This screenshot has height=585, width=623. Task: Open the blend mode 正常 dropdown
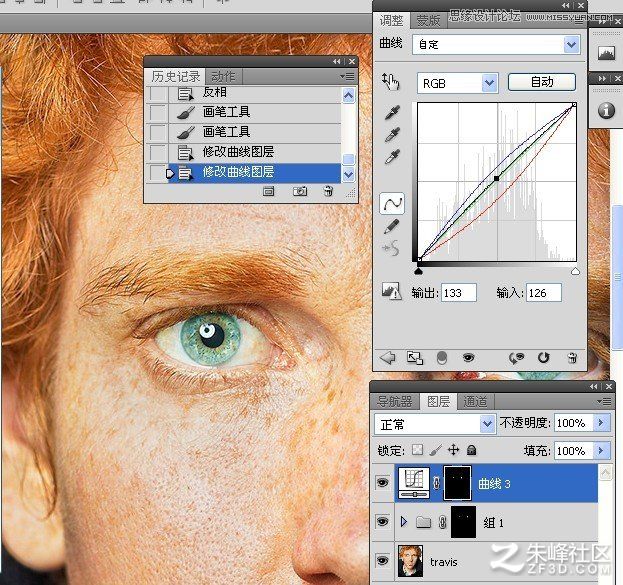coord(487,424)
